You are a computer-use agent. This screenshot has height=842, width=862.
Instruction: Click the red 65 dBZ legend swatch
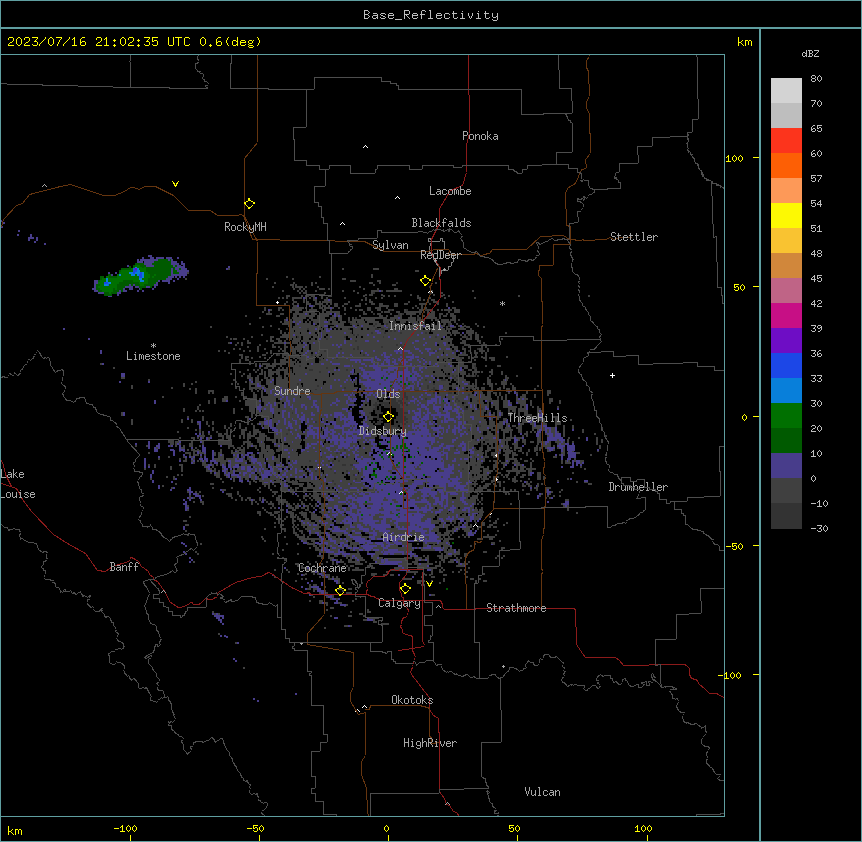pos(786,140)
